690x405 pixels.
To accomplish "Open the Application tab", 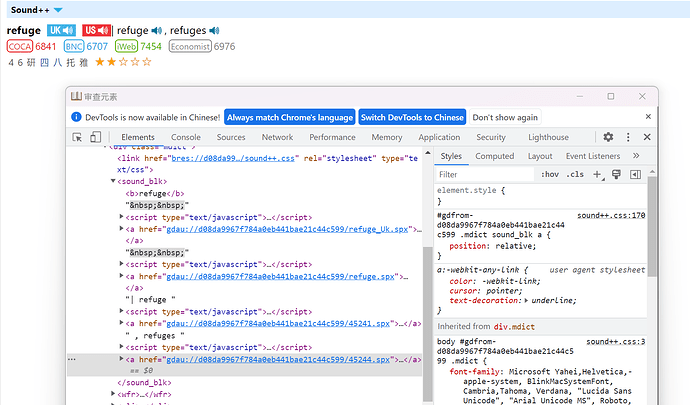I will [439, 137].
